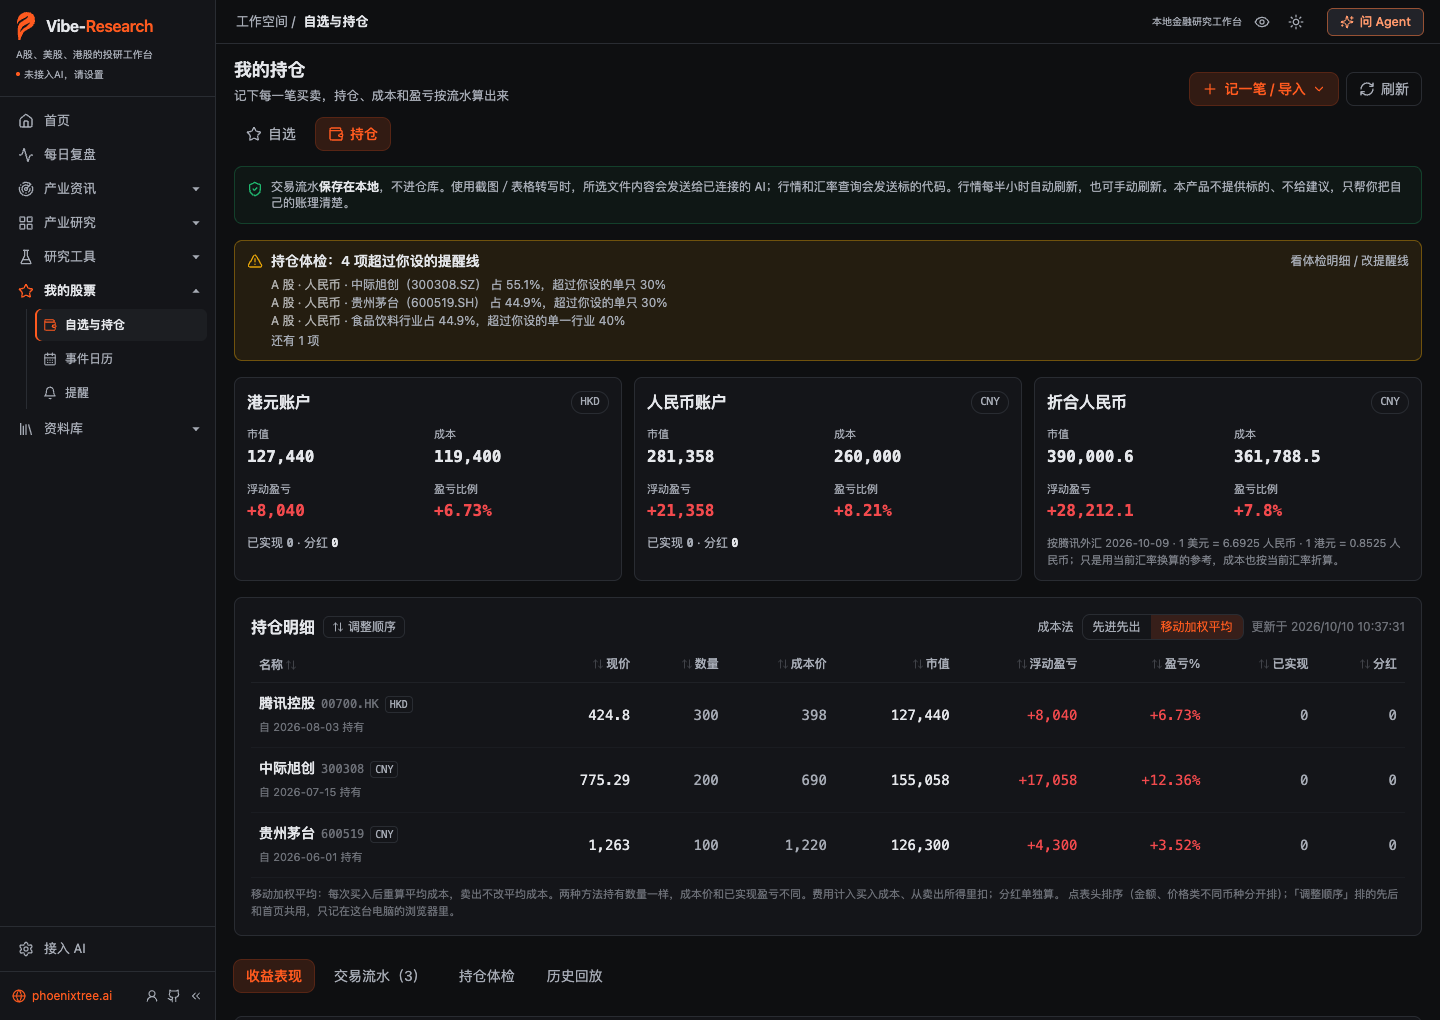1440x1020 pixels.
Task: Click 接入 AI in sidebar
Action: pos(107,949)
